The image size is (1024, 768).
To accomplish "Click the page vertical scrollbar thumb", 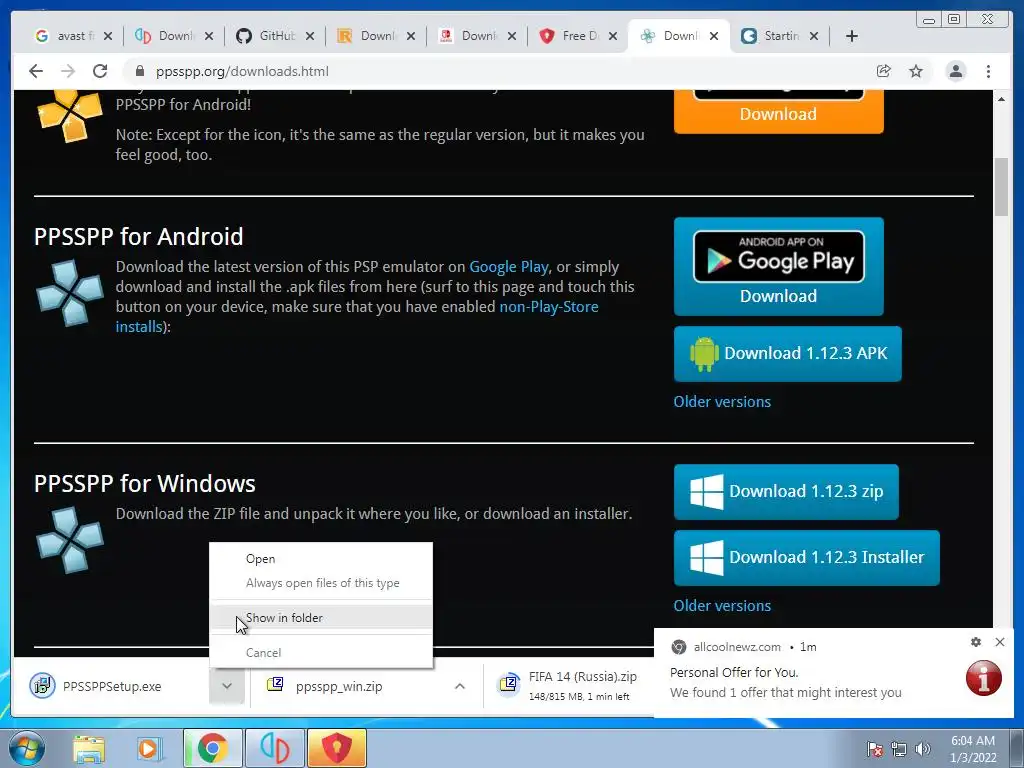I will (x=1002, y=187).
